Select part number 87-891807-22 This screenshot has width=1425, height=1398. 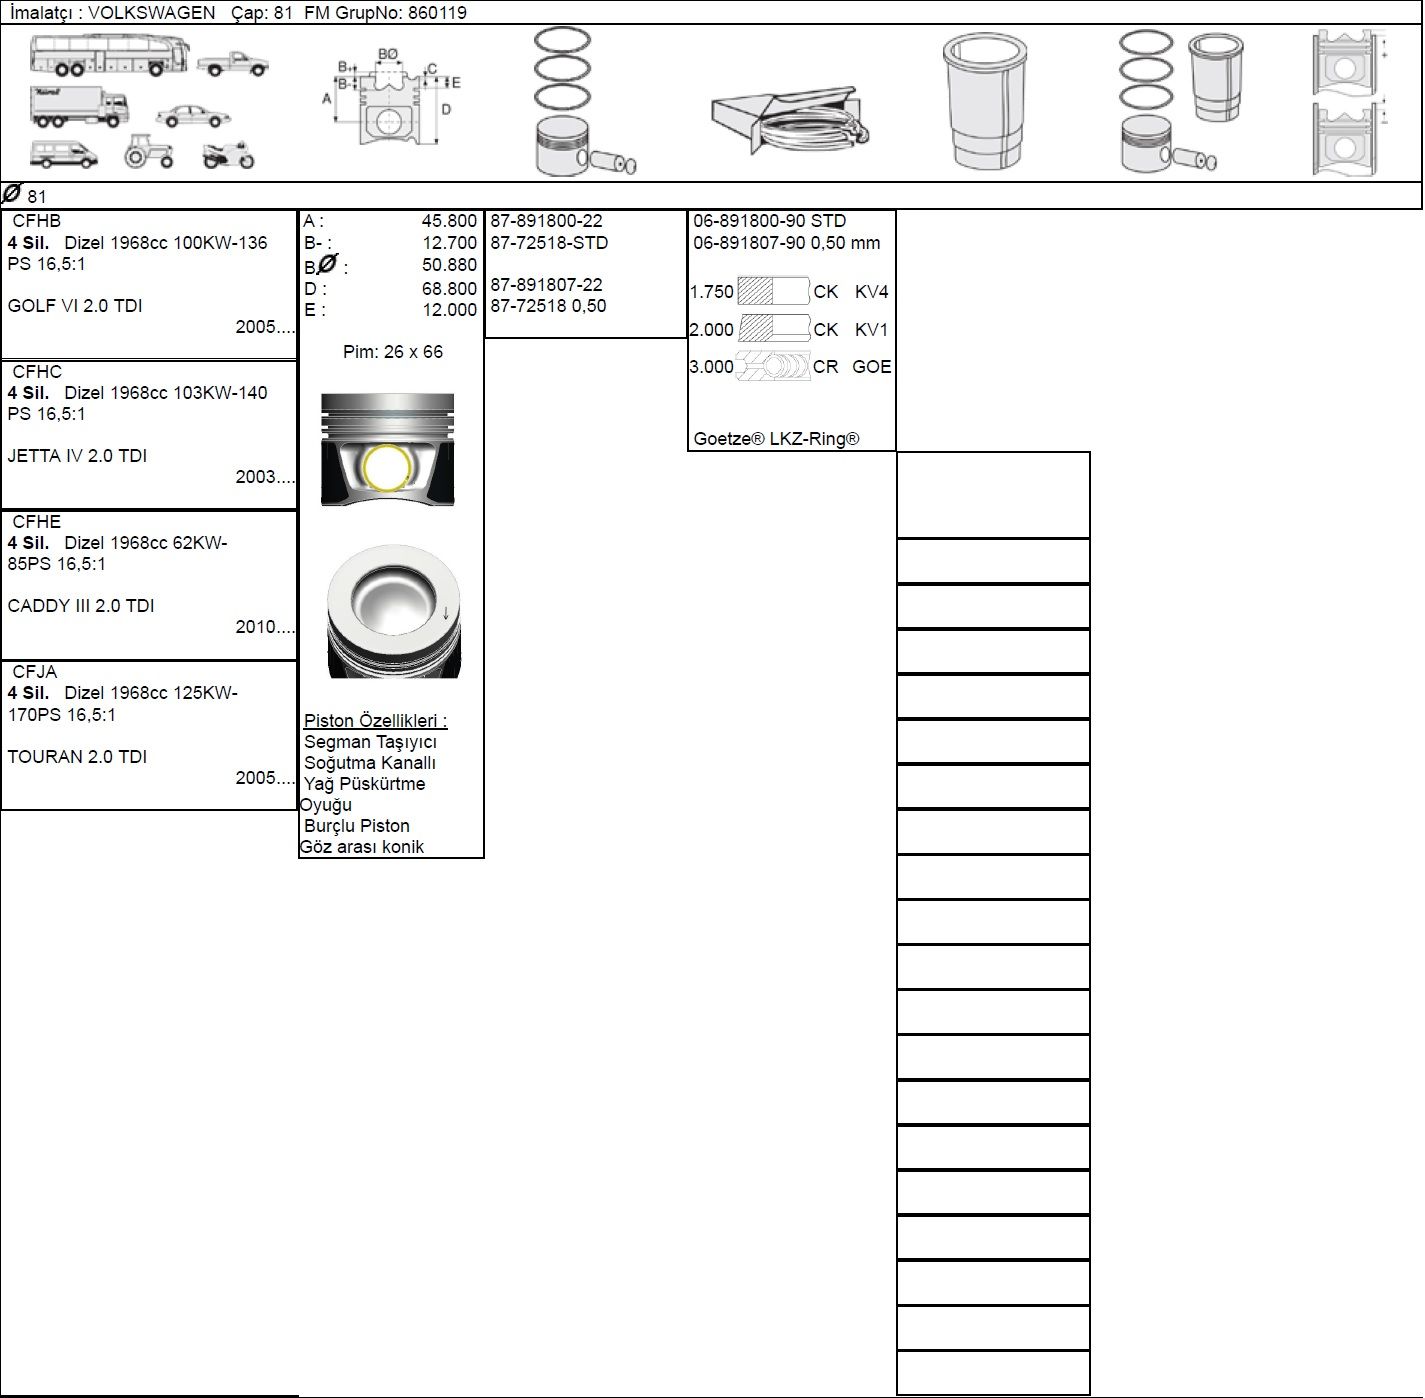click(x=546, y=285)
